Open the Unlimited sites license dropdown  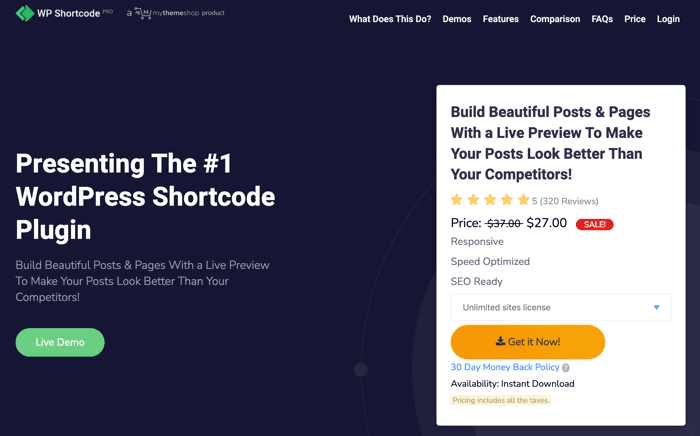pos(561,307)
